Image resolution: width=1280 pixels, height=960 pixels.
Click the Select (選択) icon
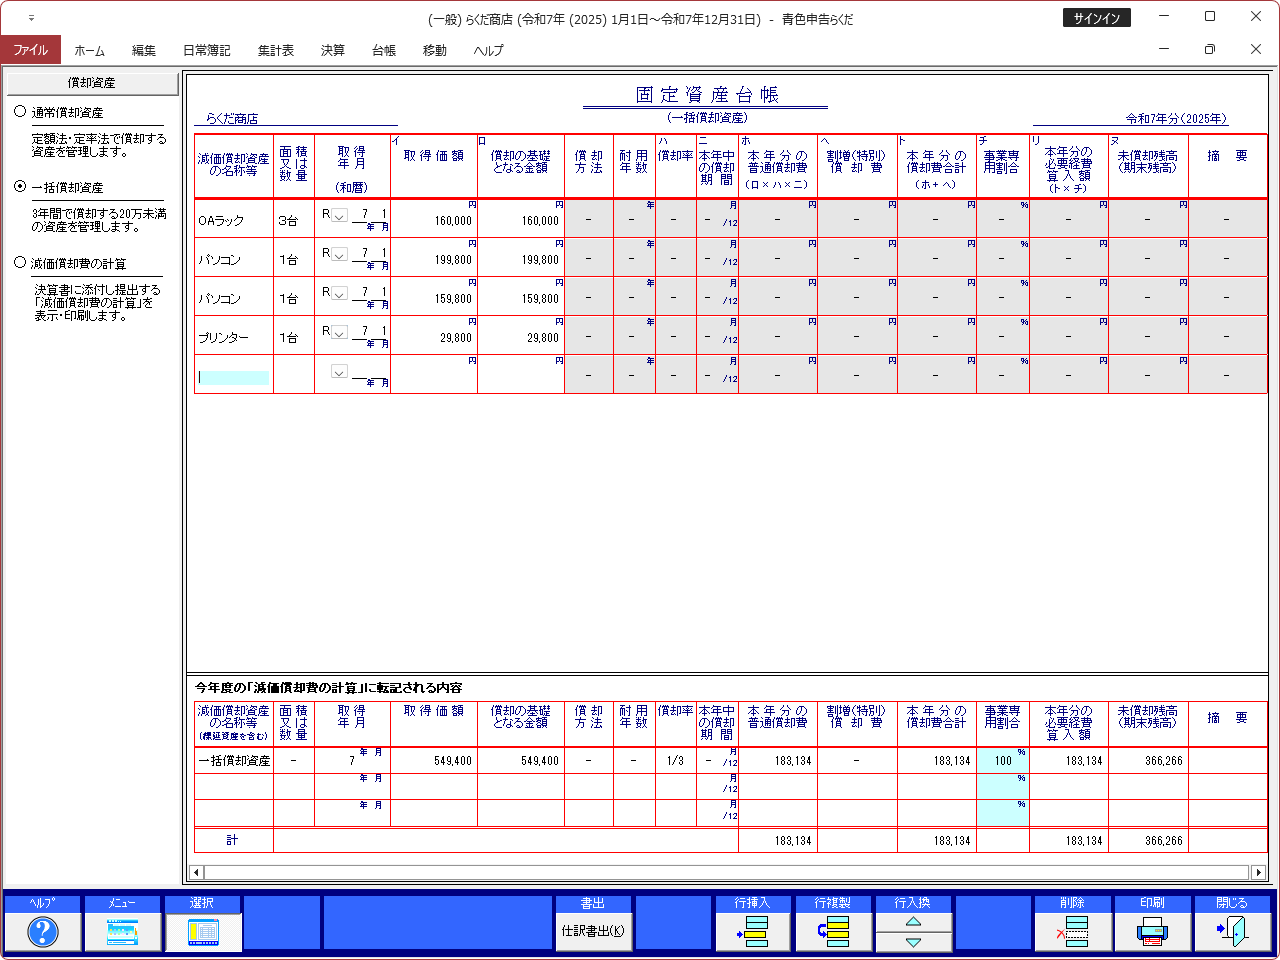202,932
